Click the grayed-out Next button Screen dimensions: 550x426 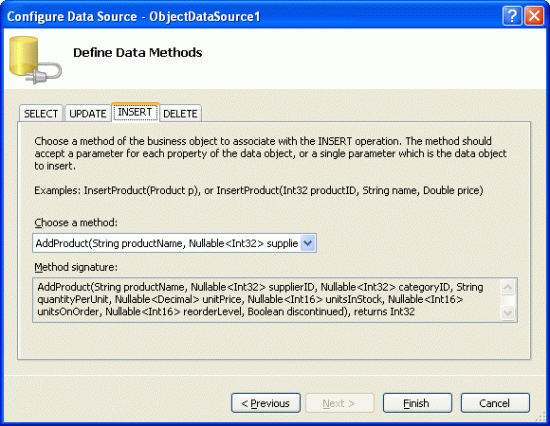(x=339, y=403)
